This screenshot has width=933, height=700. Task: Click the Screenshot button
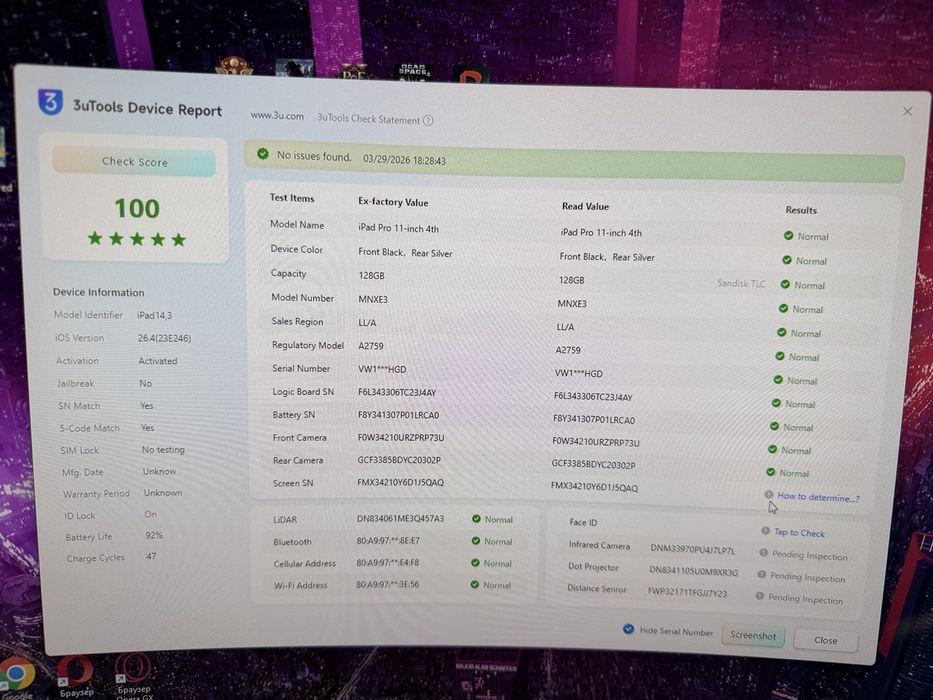[x=753, y=636]
